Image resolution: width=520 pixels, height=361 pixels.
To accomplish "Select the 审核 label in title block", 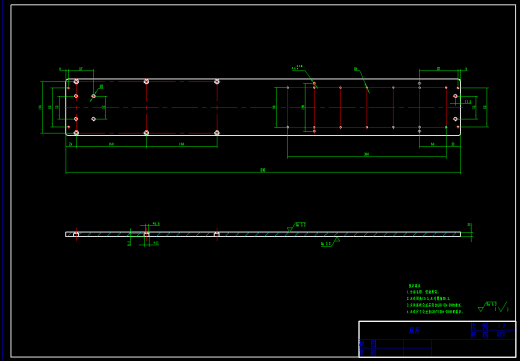I will (x=367, y=352).
